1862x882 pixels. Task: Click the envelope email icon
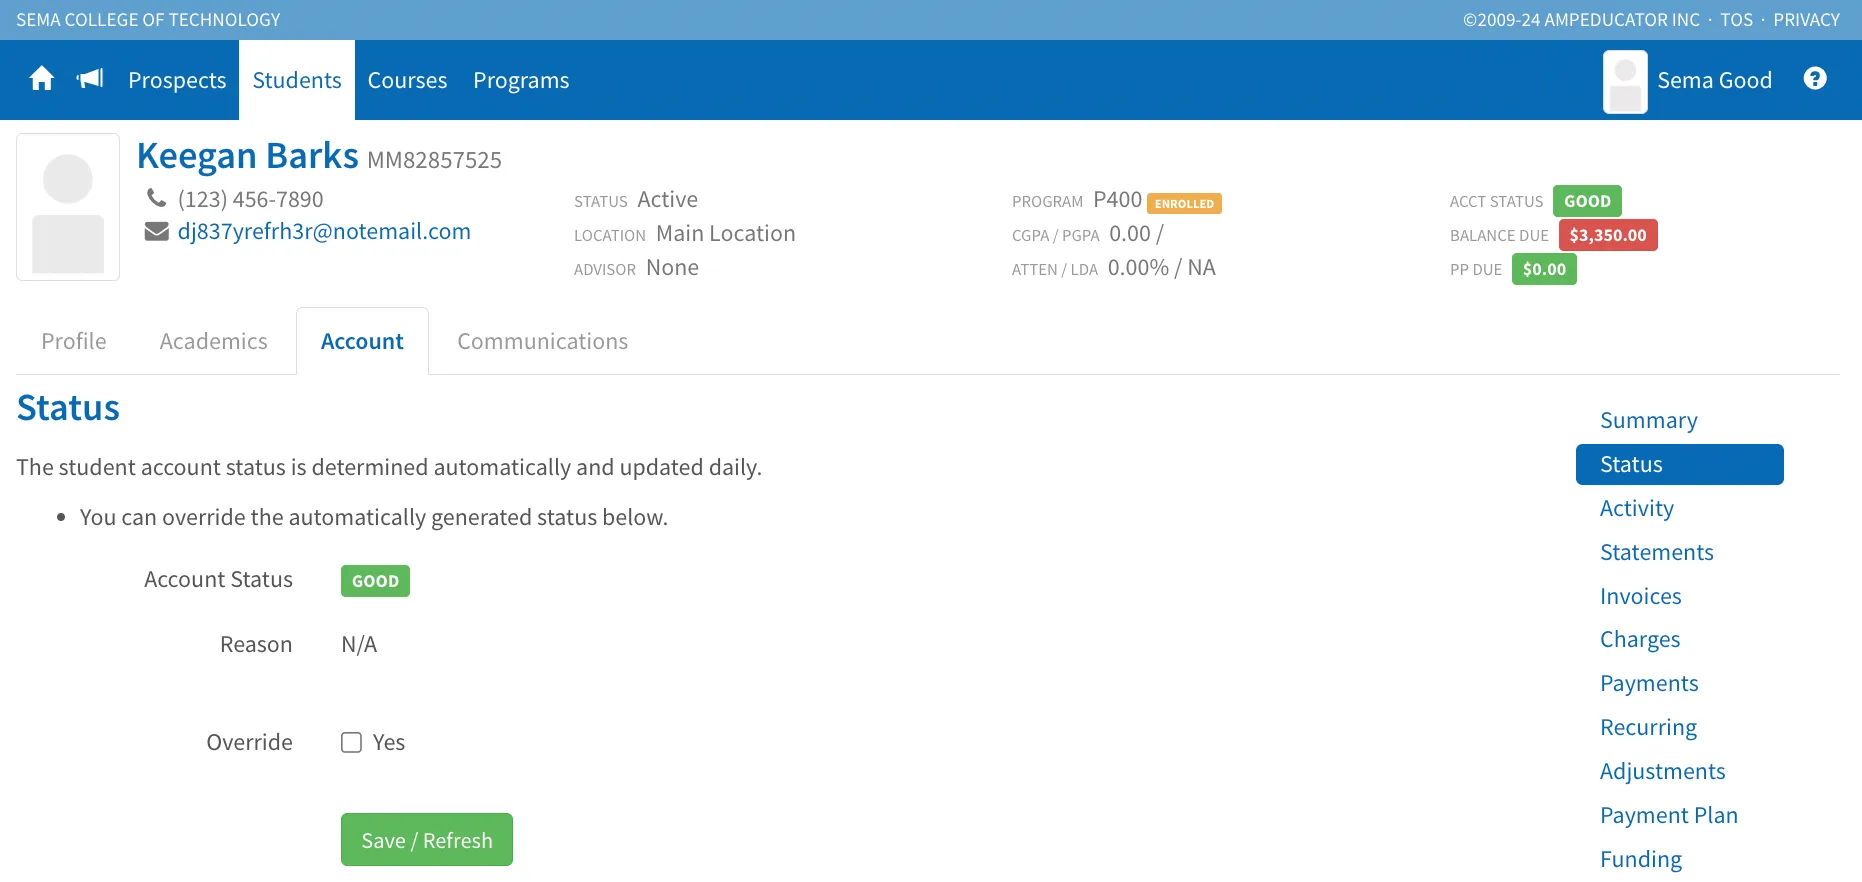156,231
